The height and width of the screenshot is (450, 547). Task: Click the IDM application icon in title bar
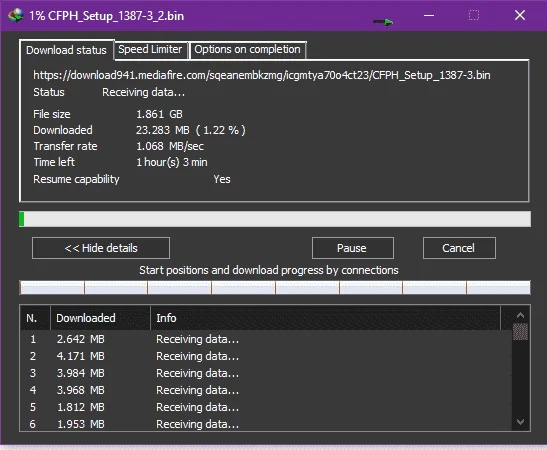[x=16, y=15]
